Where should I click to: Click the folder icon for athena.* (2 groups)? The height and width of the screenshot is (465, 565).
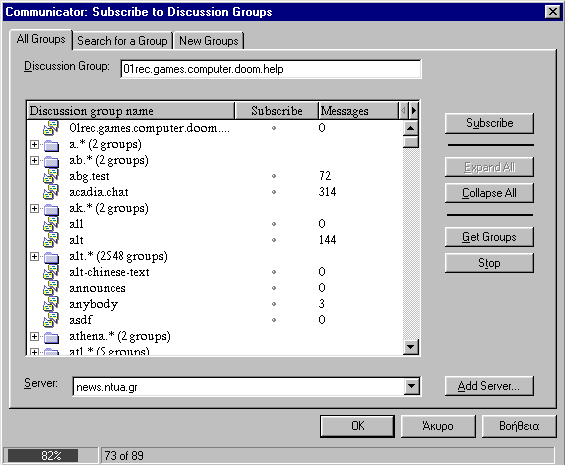[x=52, y=337]
